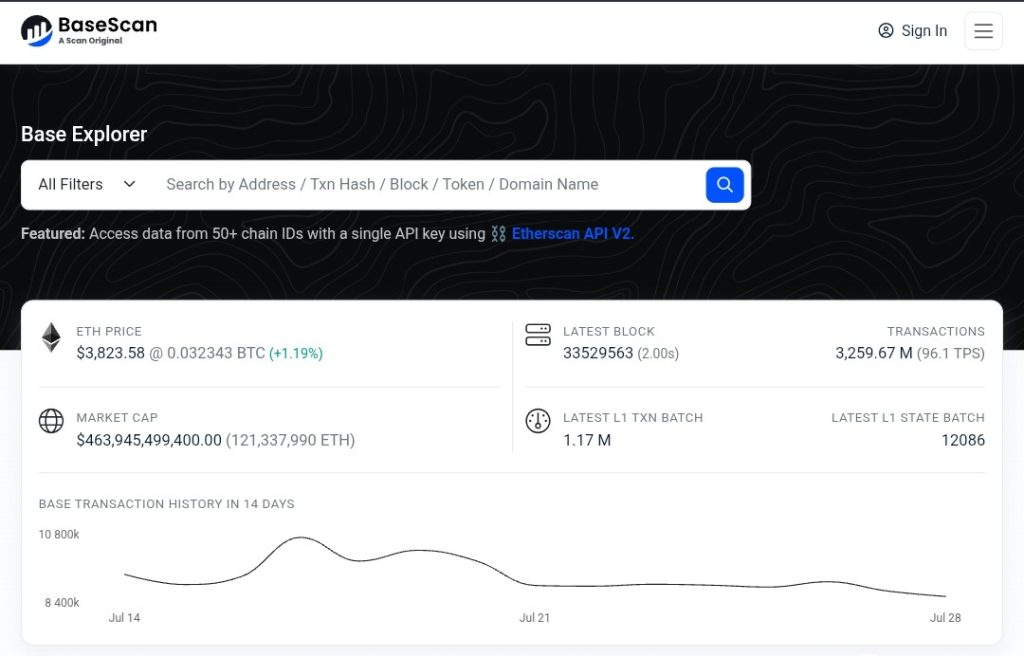Click the ETH price $3,823.58 value

(x=110, y=353)
